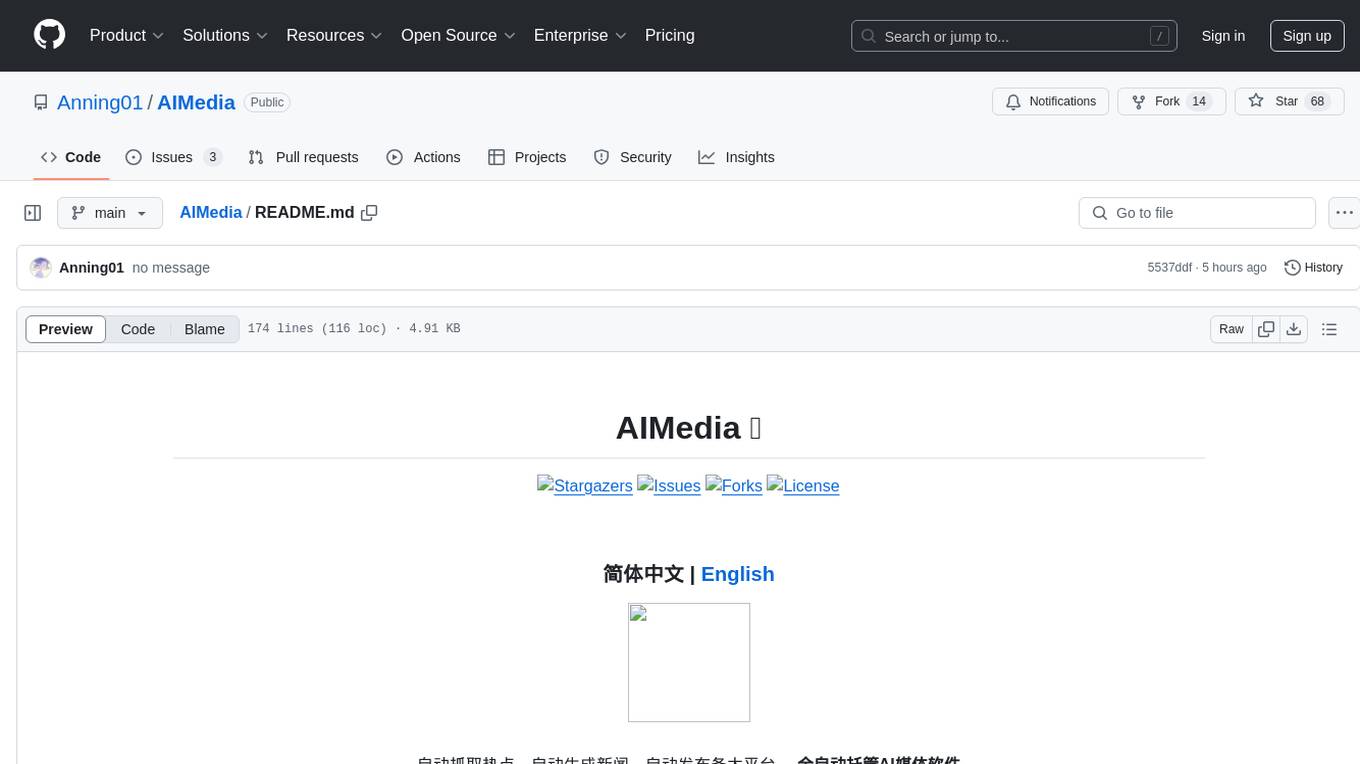
Task: Open the Forks badge link
Action: click(x=734, y=485)
